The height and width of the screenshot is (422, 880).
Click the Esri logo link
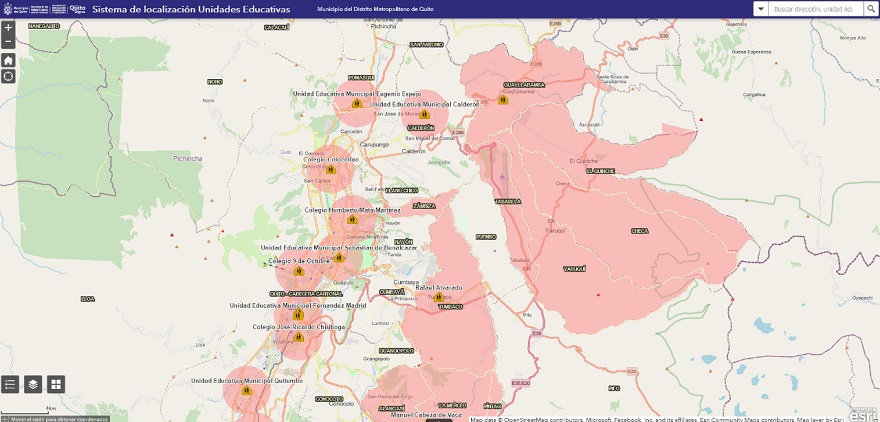(x=862, y=412)
